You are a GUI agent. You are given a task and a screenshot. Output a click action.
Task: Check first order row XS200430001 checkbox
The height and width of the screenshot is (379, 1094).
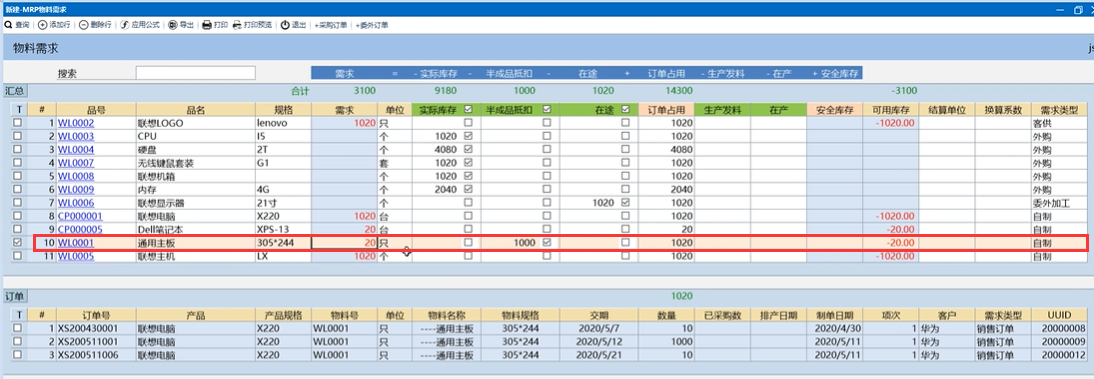coord(18,328)
